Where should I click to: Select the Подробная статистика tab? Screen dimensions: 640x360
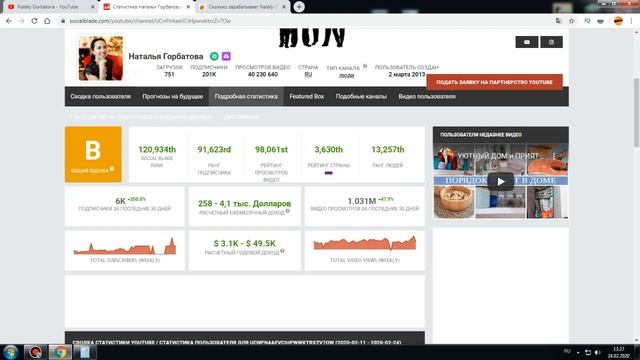pyautogui.click(x=246, y=97)
